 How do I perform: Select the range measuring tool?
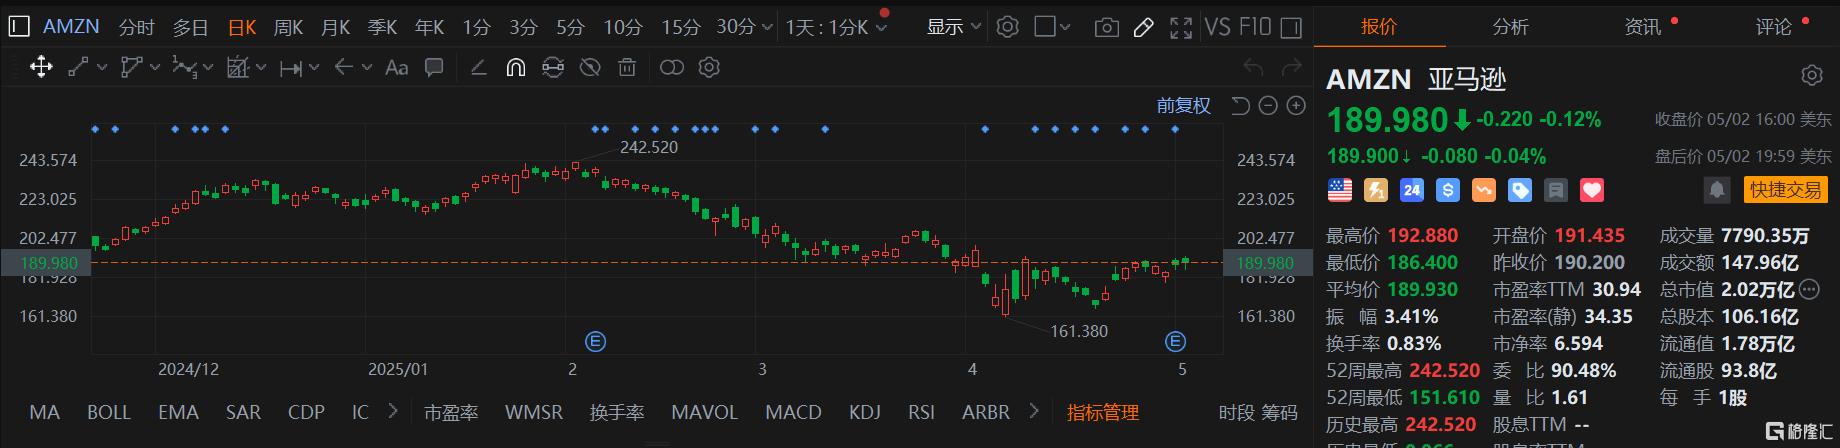[x=291, y=68]
